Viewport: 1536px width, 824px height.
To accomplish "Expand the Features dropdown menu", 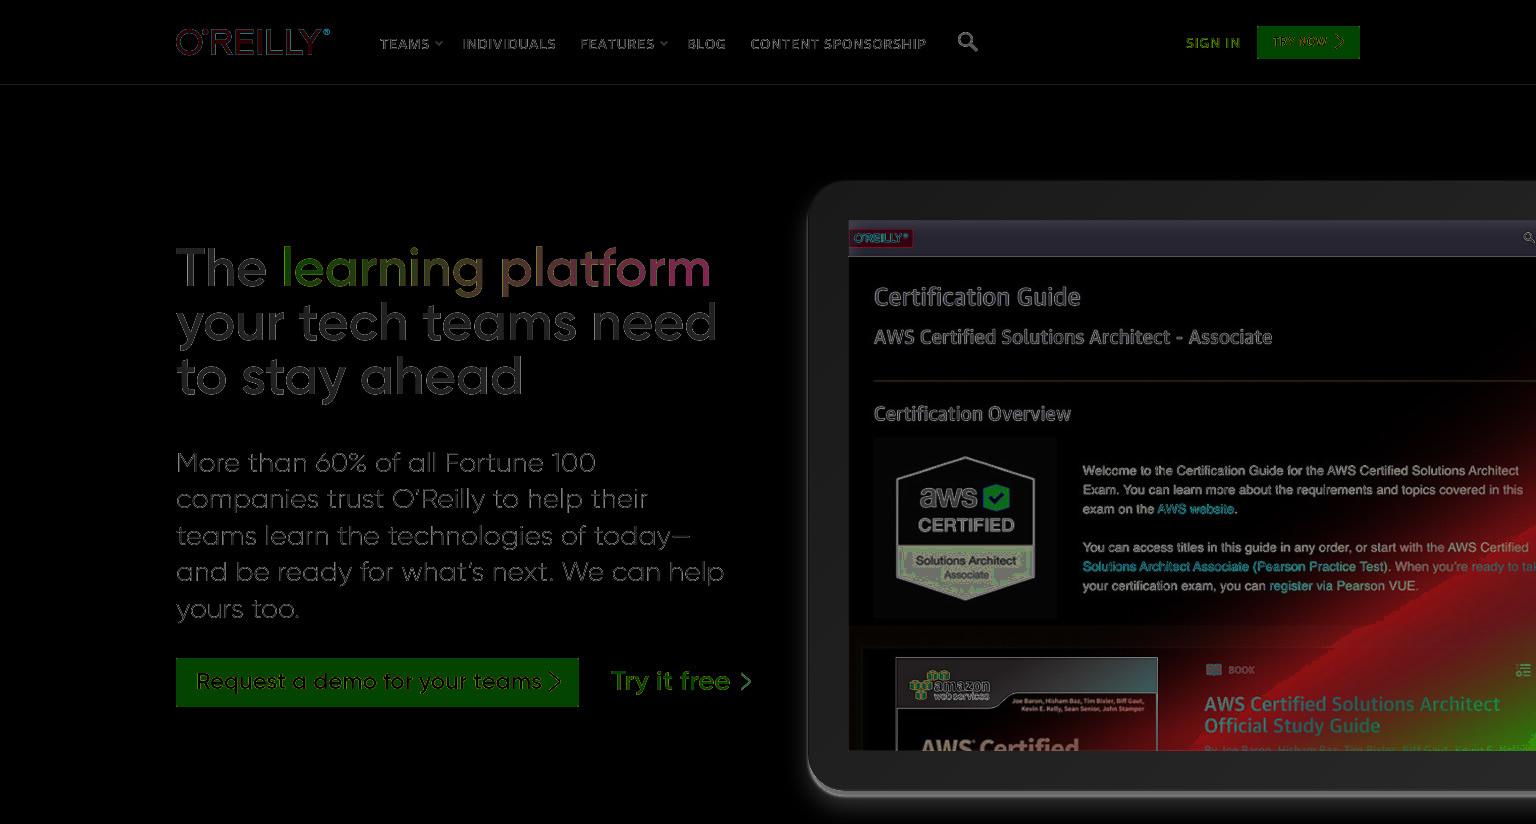I will pyautogui.click(x=623, y=44).
